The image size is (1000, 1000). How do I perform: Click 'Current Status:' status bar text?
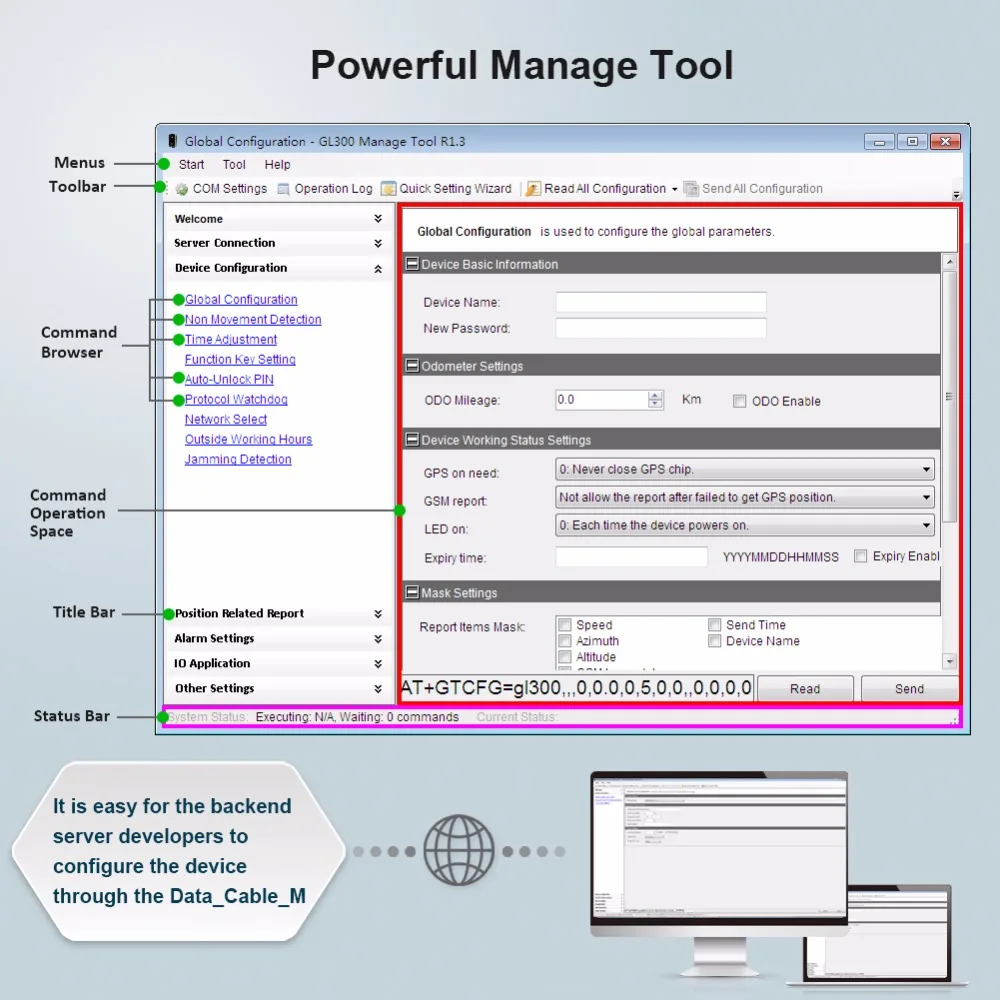pyautogui.click(x=517, y=717)
